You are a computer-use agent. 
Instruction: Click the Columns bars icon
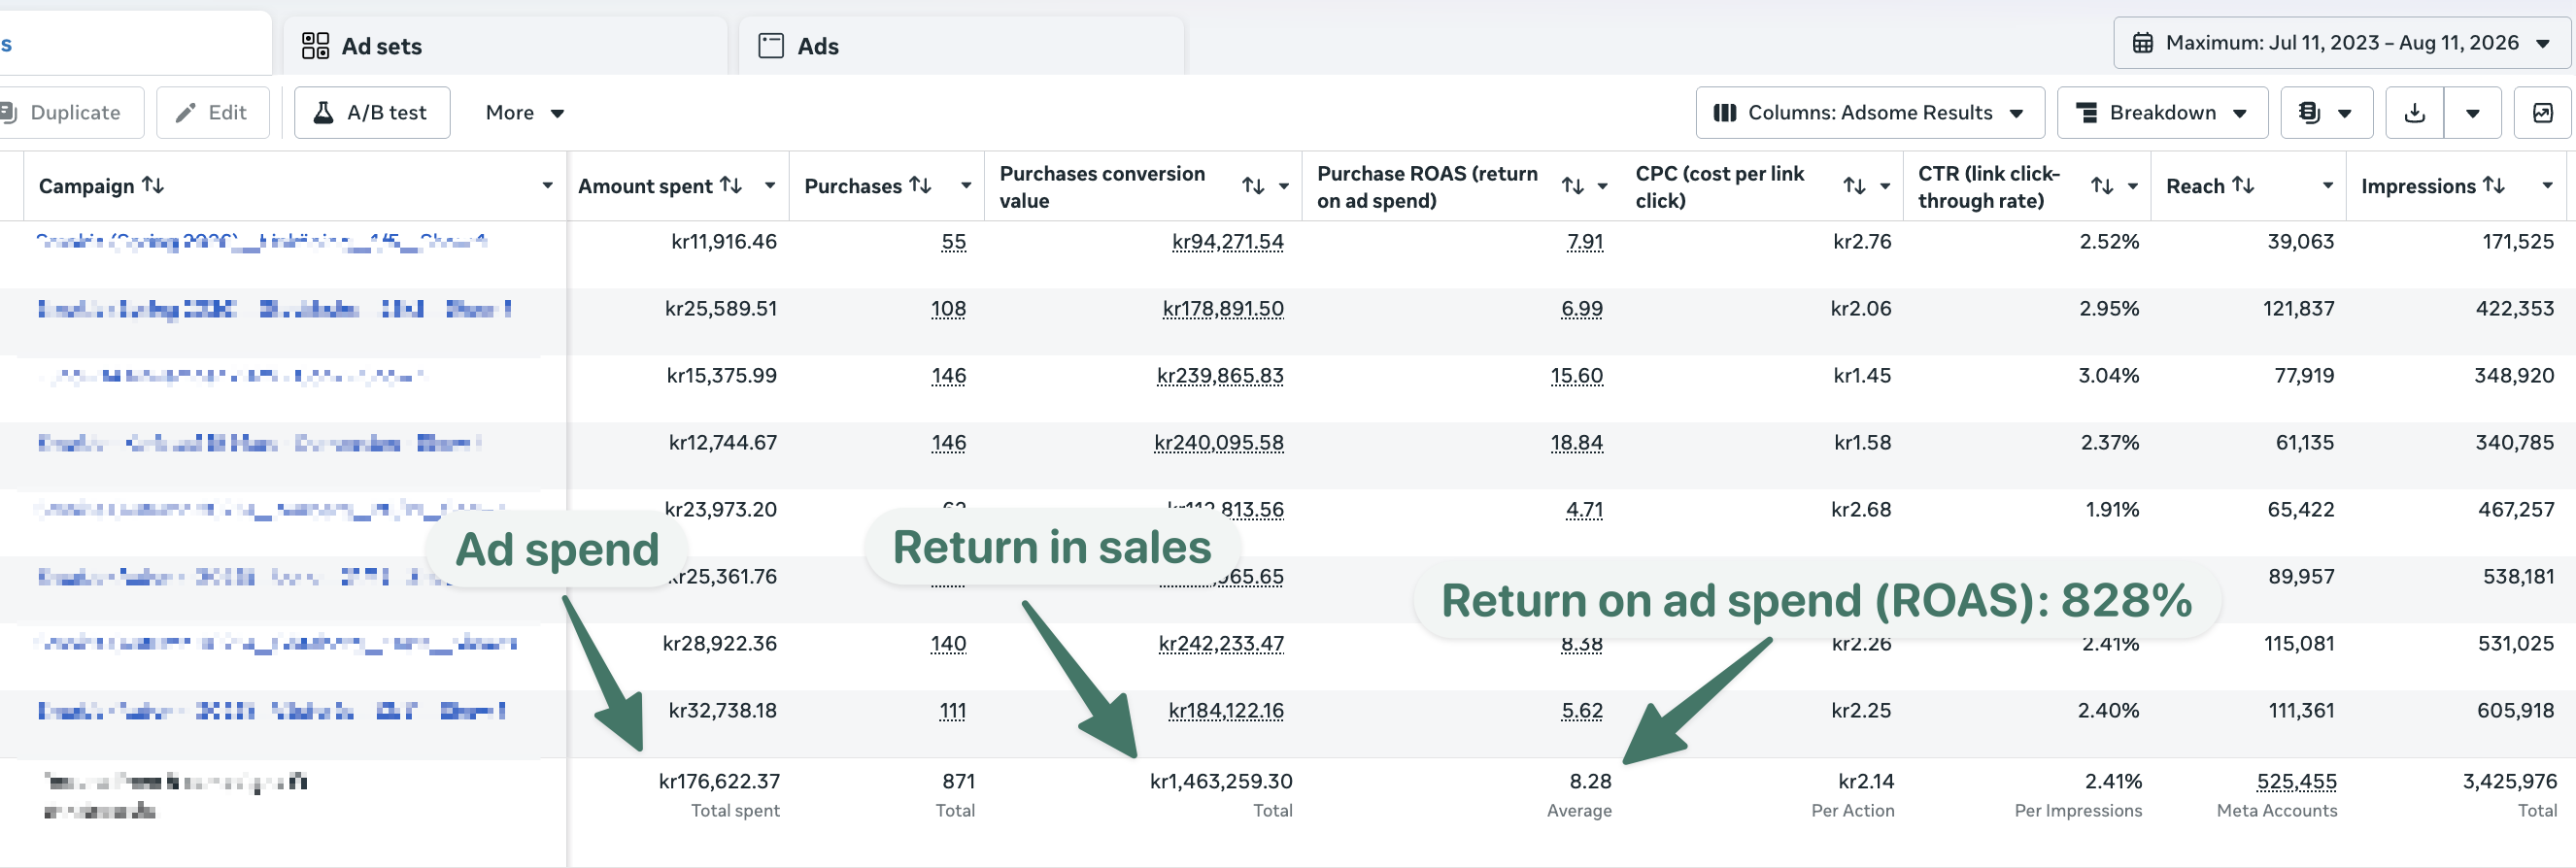coord(1725,113)
